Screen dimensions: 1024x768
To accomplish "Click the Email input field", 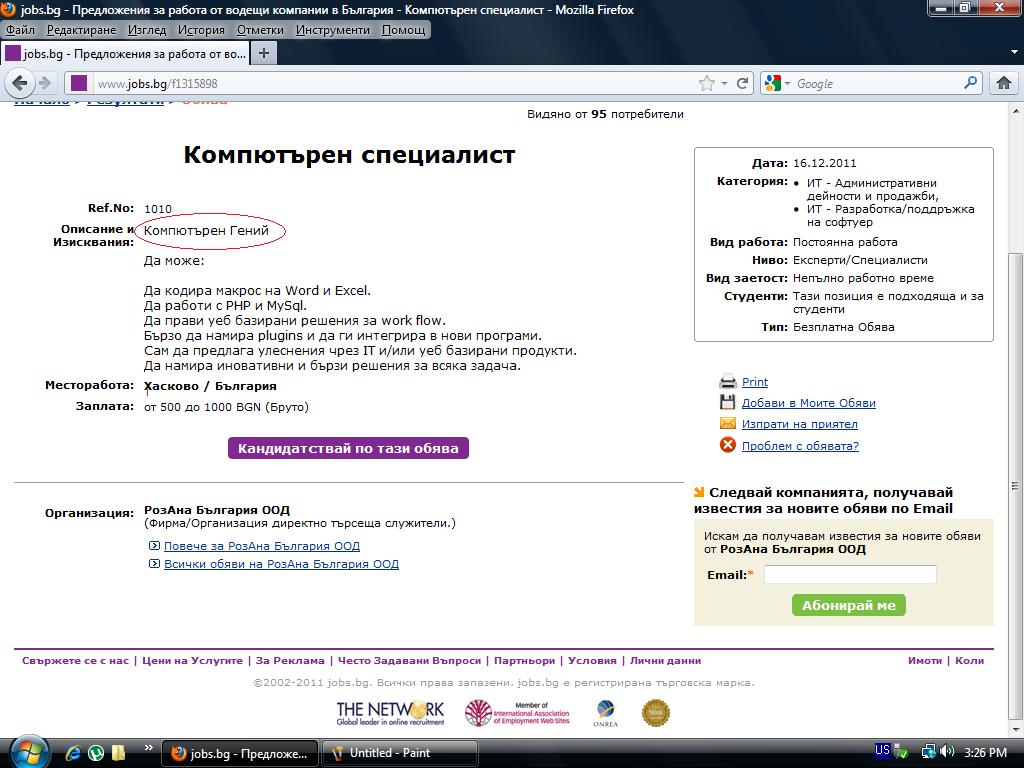I will pos(850,575).
